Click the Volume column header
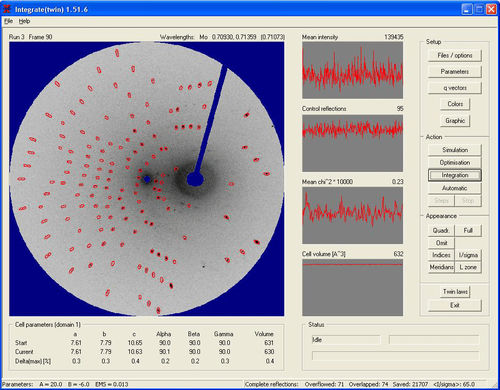Screen dimensions: 500x390 [264, 334]
